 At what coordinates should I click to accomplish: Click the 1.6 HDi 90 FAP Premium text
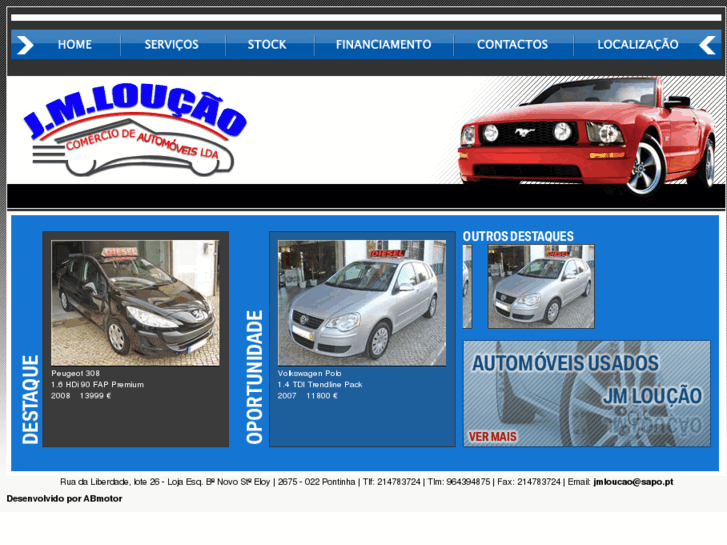[97, 385]
